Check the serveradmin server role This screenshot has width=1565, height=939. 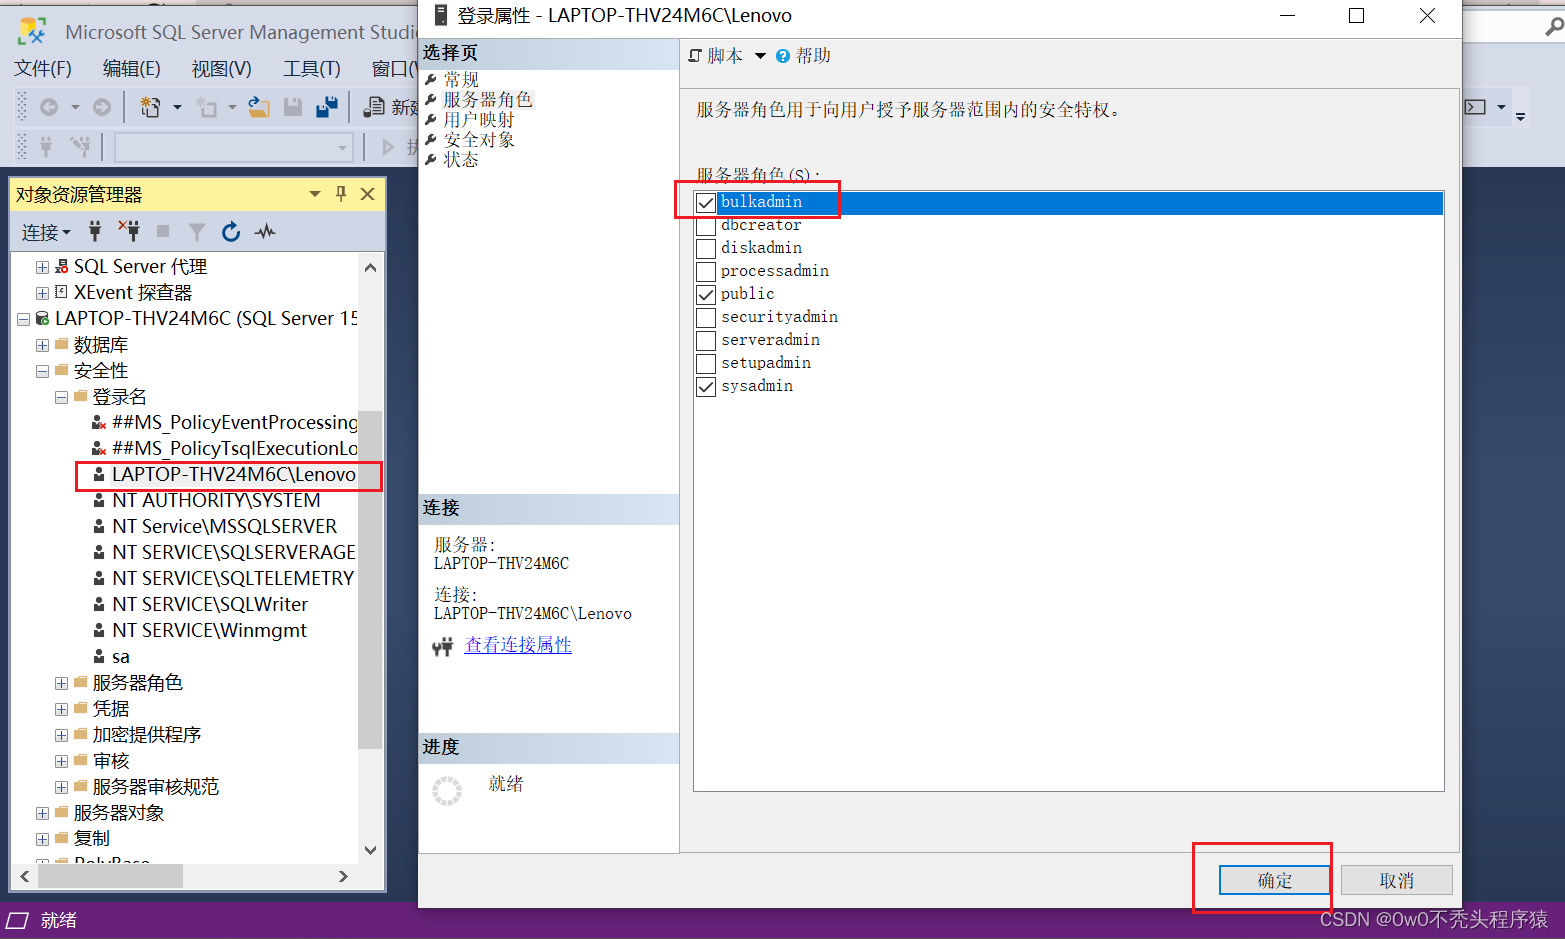pos(706,341)
